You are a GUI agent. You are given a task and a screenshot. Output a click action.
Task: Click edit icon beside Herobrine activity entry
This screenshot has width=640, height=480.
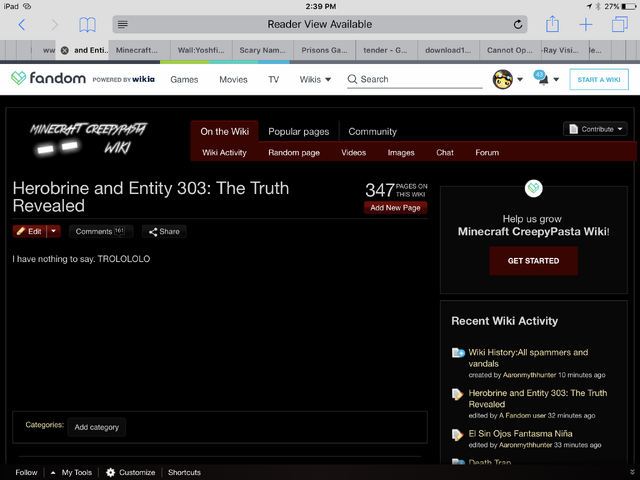(x=458, y=394)
